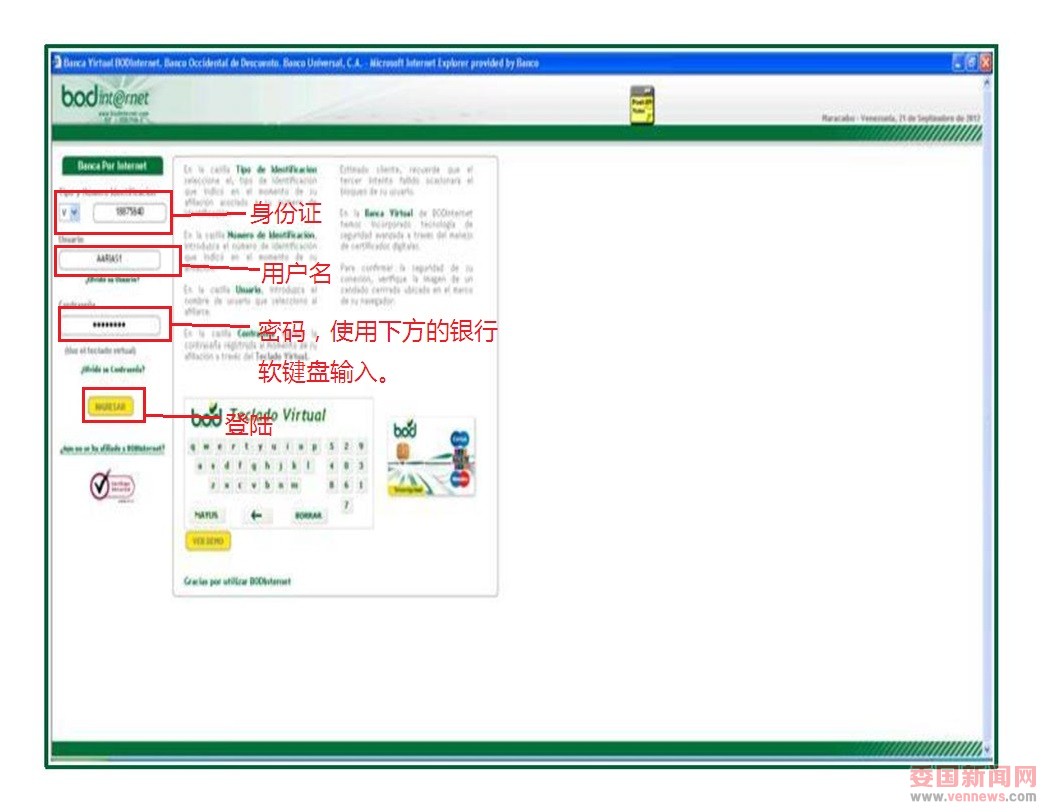This screenshot has width=1045, height=812.
Task: Open the forgot Usuario link
Action: coord(113,280)
